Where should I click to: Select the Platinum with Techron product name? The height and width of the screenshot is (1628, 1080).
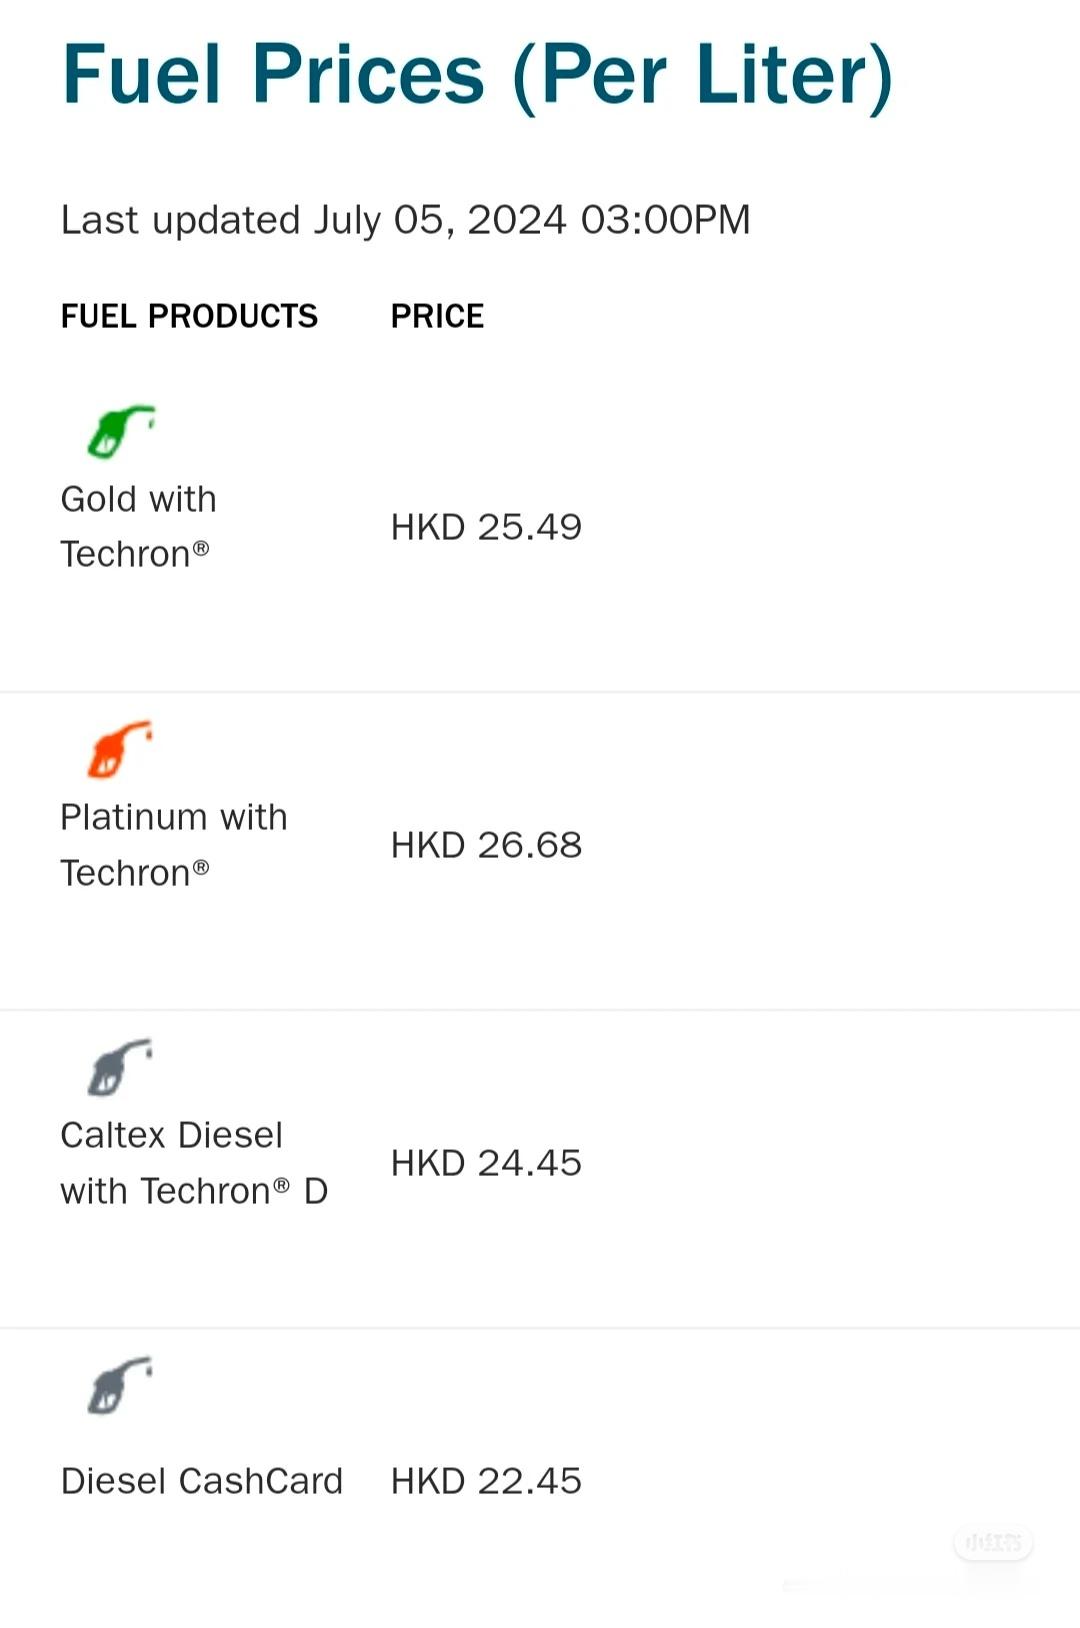(174, 845)
